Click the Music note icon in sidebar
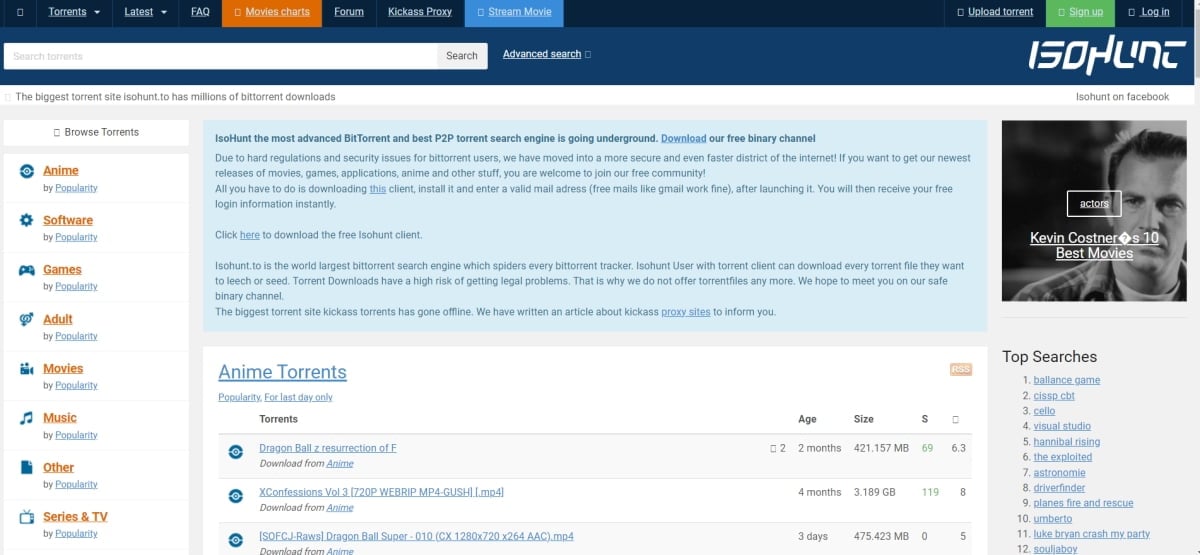1200x555 pixels. [26, 418]
